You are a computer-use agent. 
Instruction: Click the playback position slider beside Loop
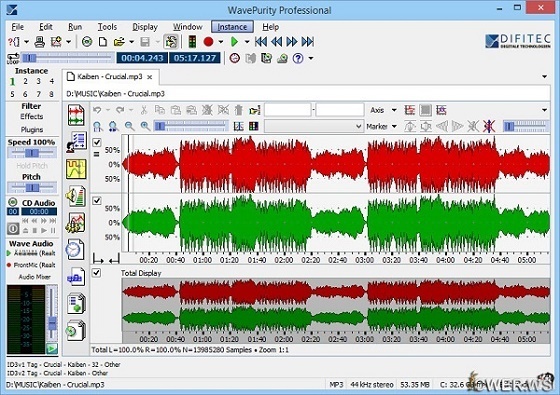pos(68,58)
